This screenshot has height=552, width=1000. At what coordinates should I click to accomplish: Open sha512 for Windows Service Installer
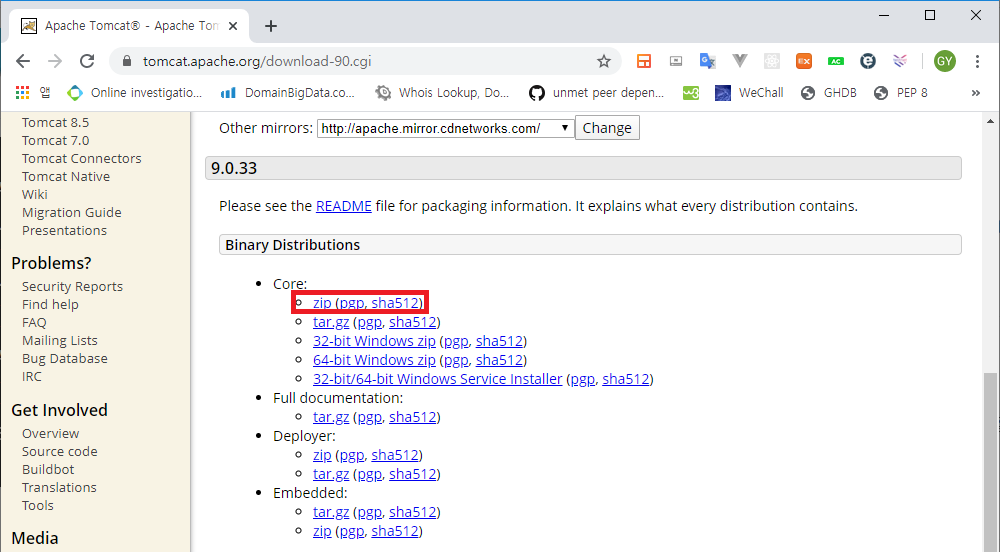626,379
